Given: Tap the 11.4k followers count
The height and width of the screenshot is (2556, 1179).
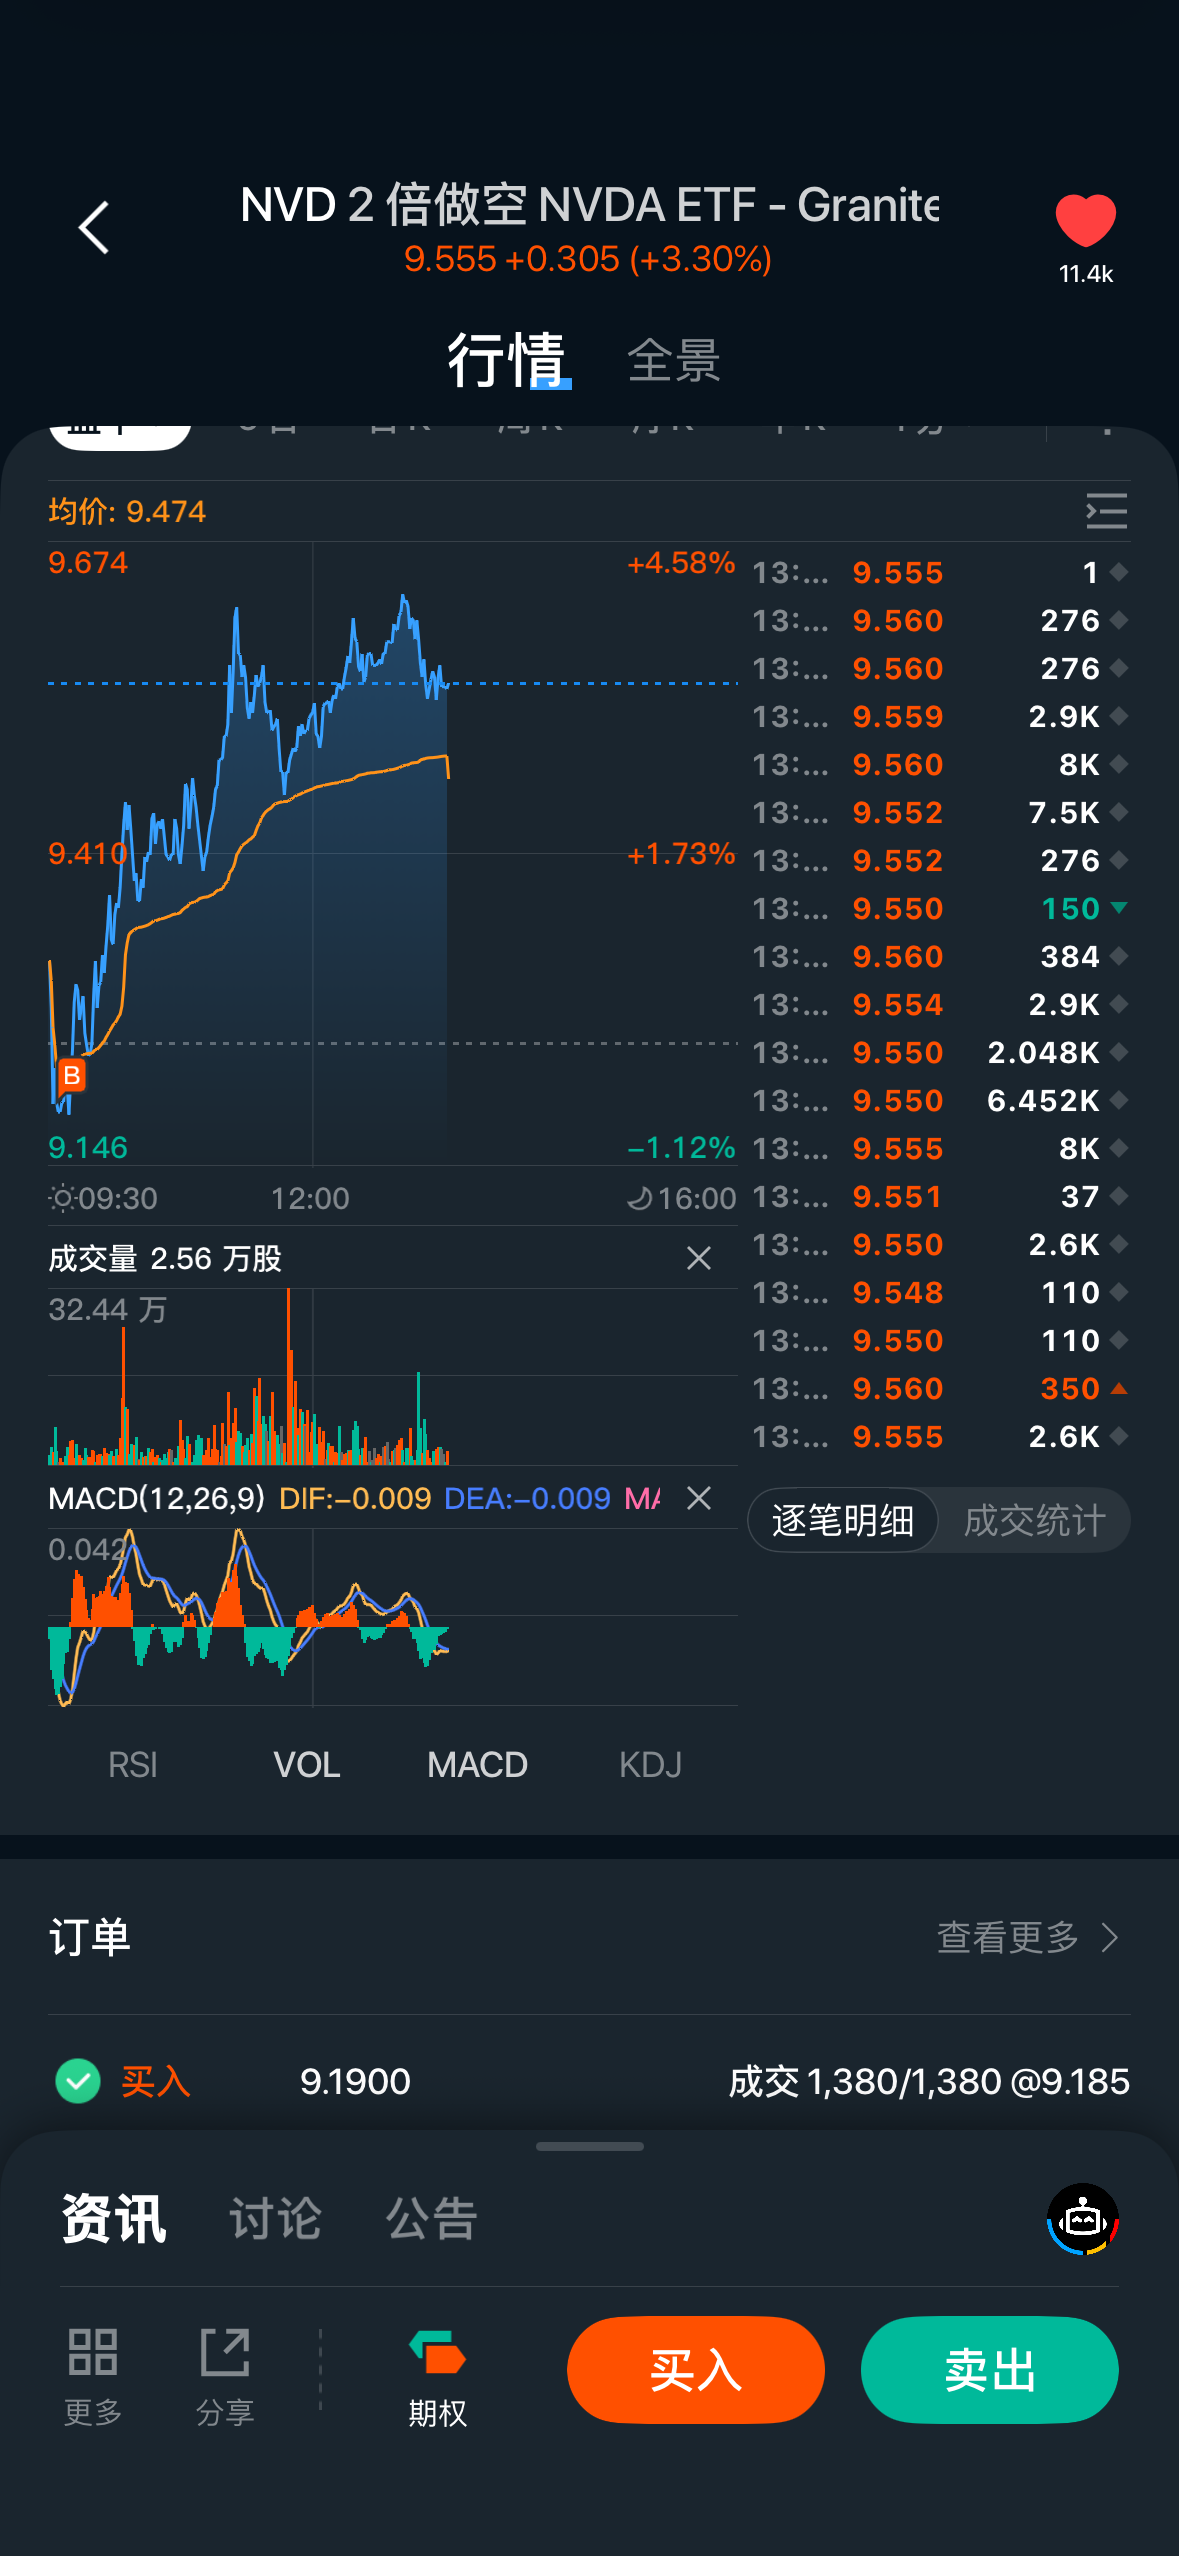Looking at the screenshot, I should [1086, 274].
